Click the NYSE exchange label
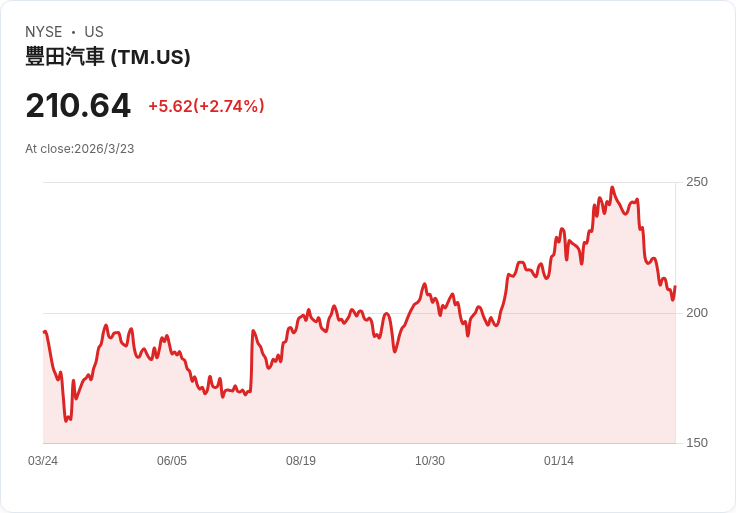The image size is (736, 513). (44, 32)
